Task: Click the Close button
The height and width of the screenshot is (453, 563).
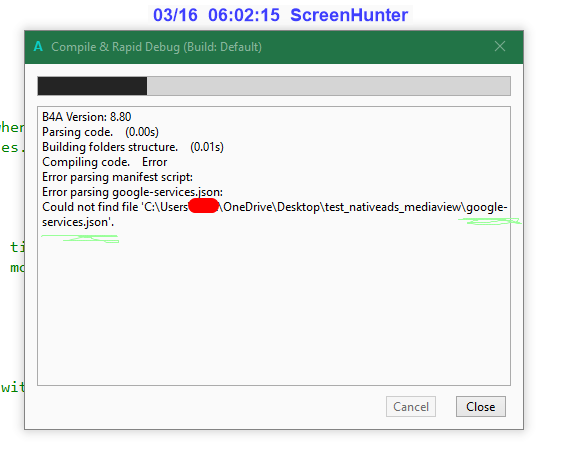Action: pyautogui.click(x=481, y=407)
